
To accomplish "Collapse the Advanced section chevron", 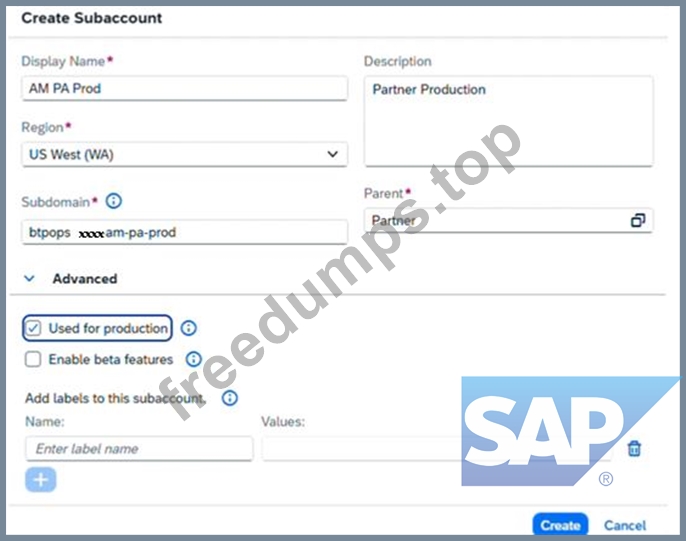I will click(30, 279).
